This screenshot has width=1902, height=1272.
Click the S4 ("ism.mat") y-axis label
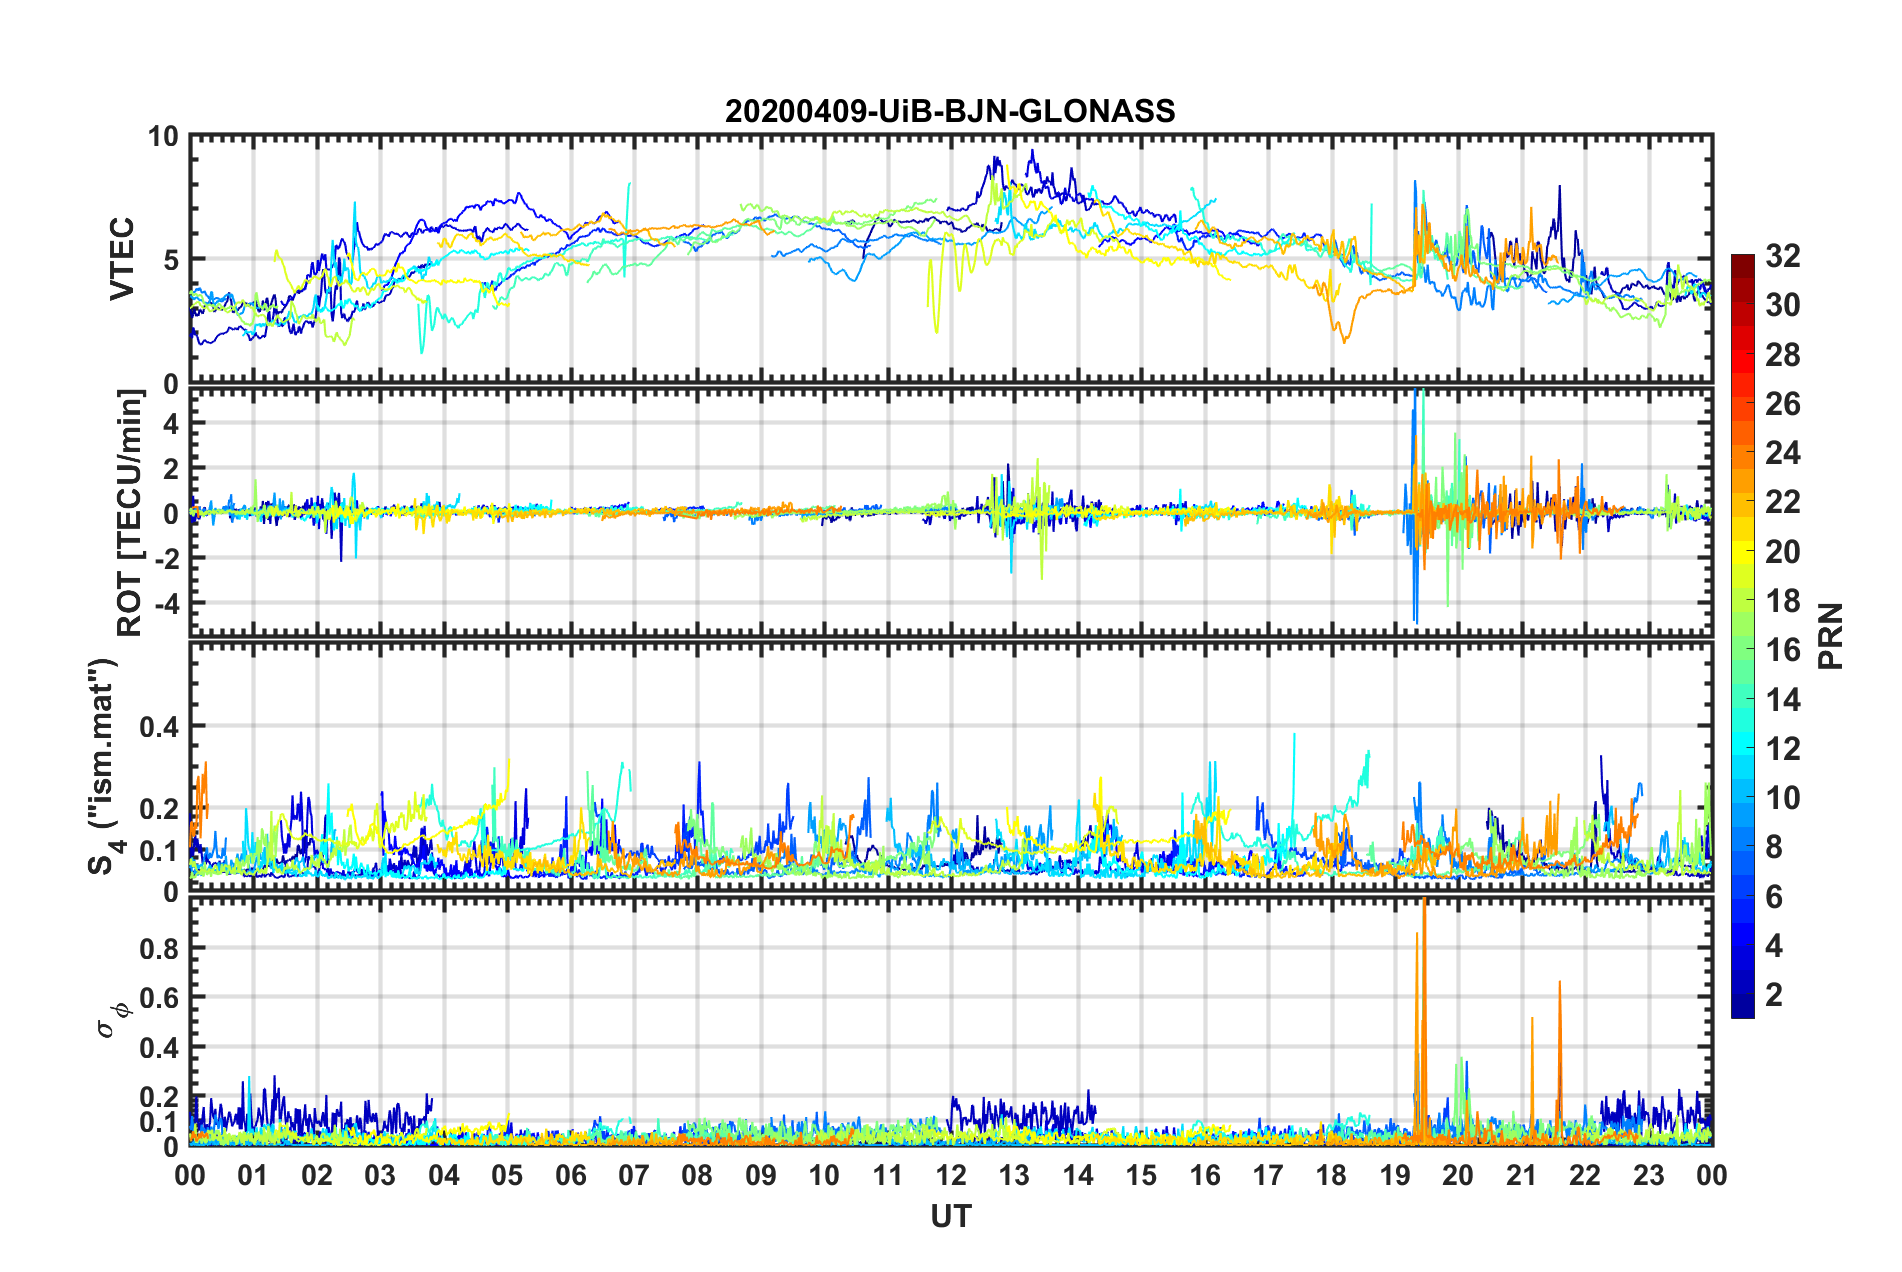click(104, 766)
